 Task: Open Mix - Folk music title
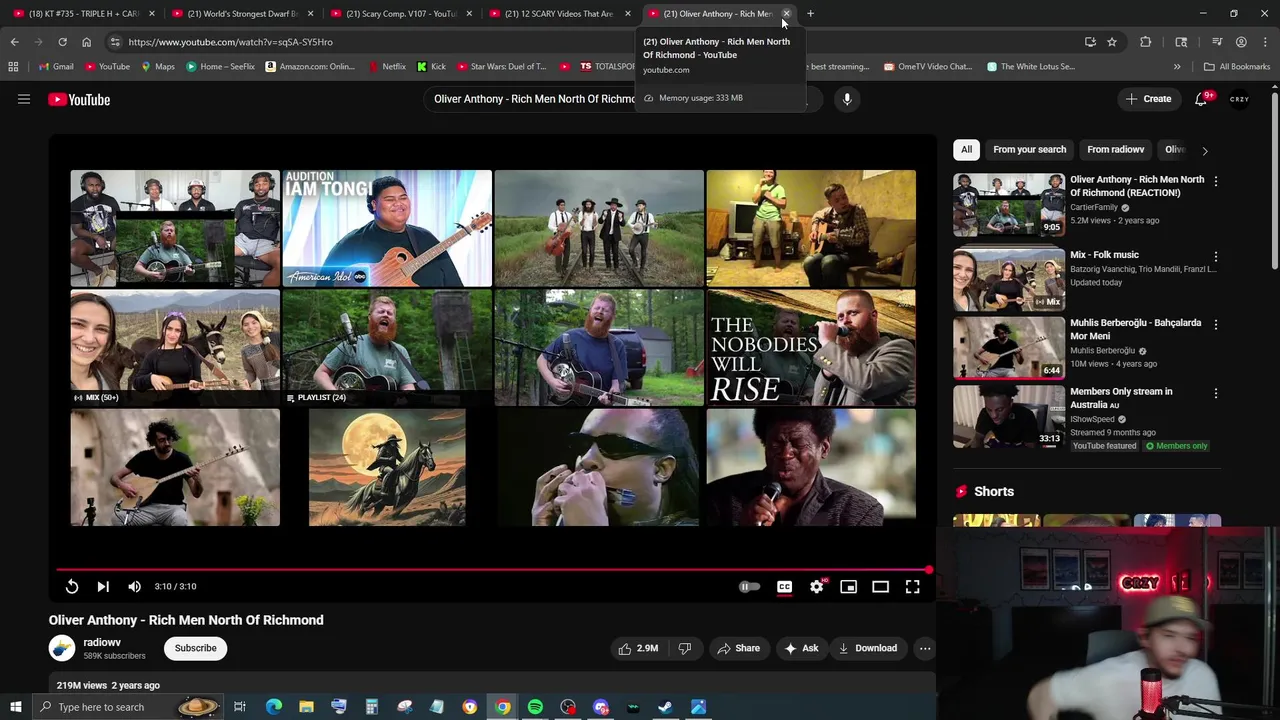pyautogui.click(x=1104, y=255)
